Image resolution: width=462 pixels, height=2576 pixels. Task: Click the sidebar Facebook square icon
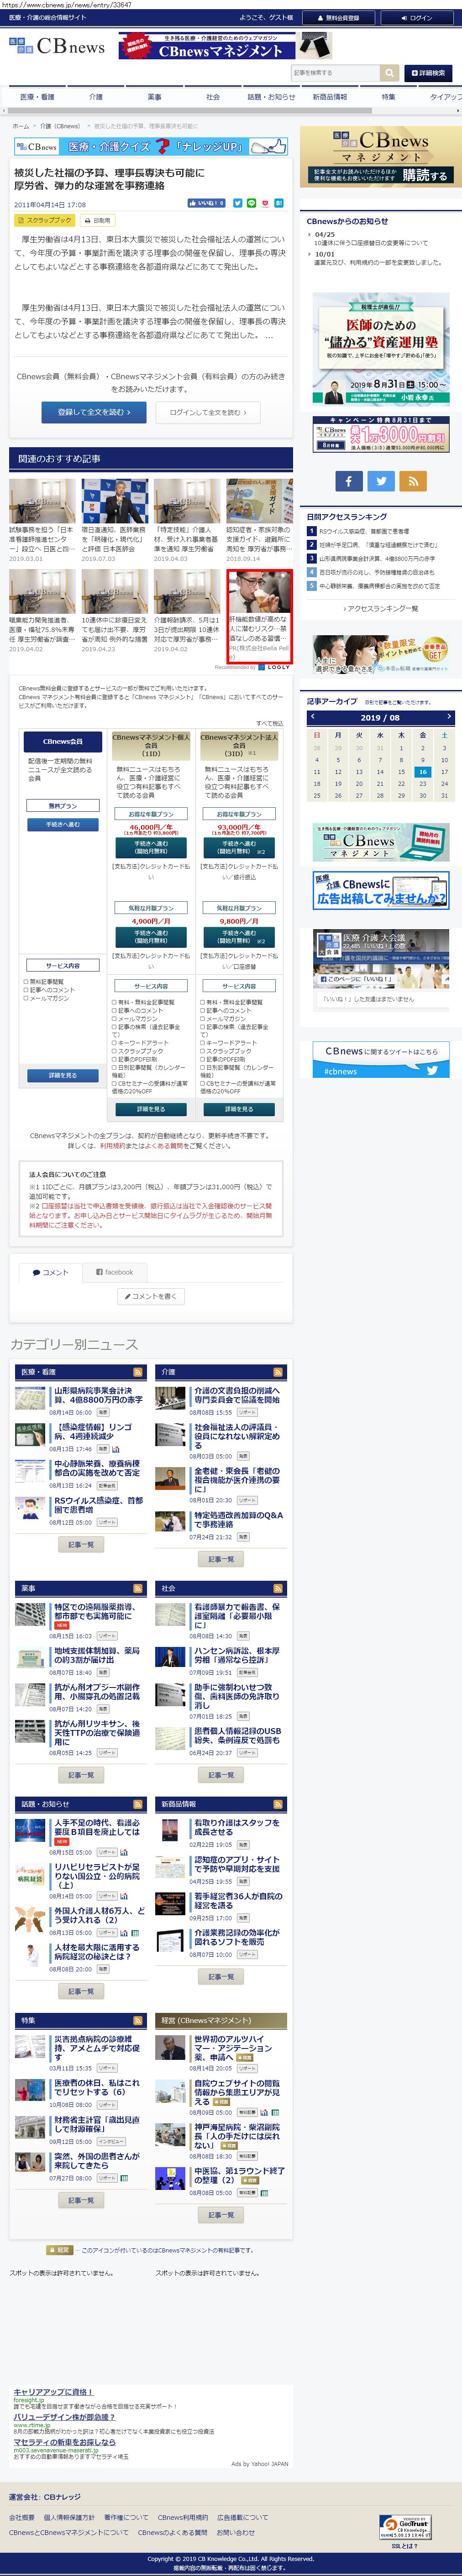point(348,481)
